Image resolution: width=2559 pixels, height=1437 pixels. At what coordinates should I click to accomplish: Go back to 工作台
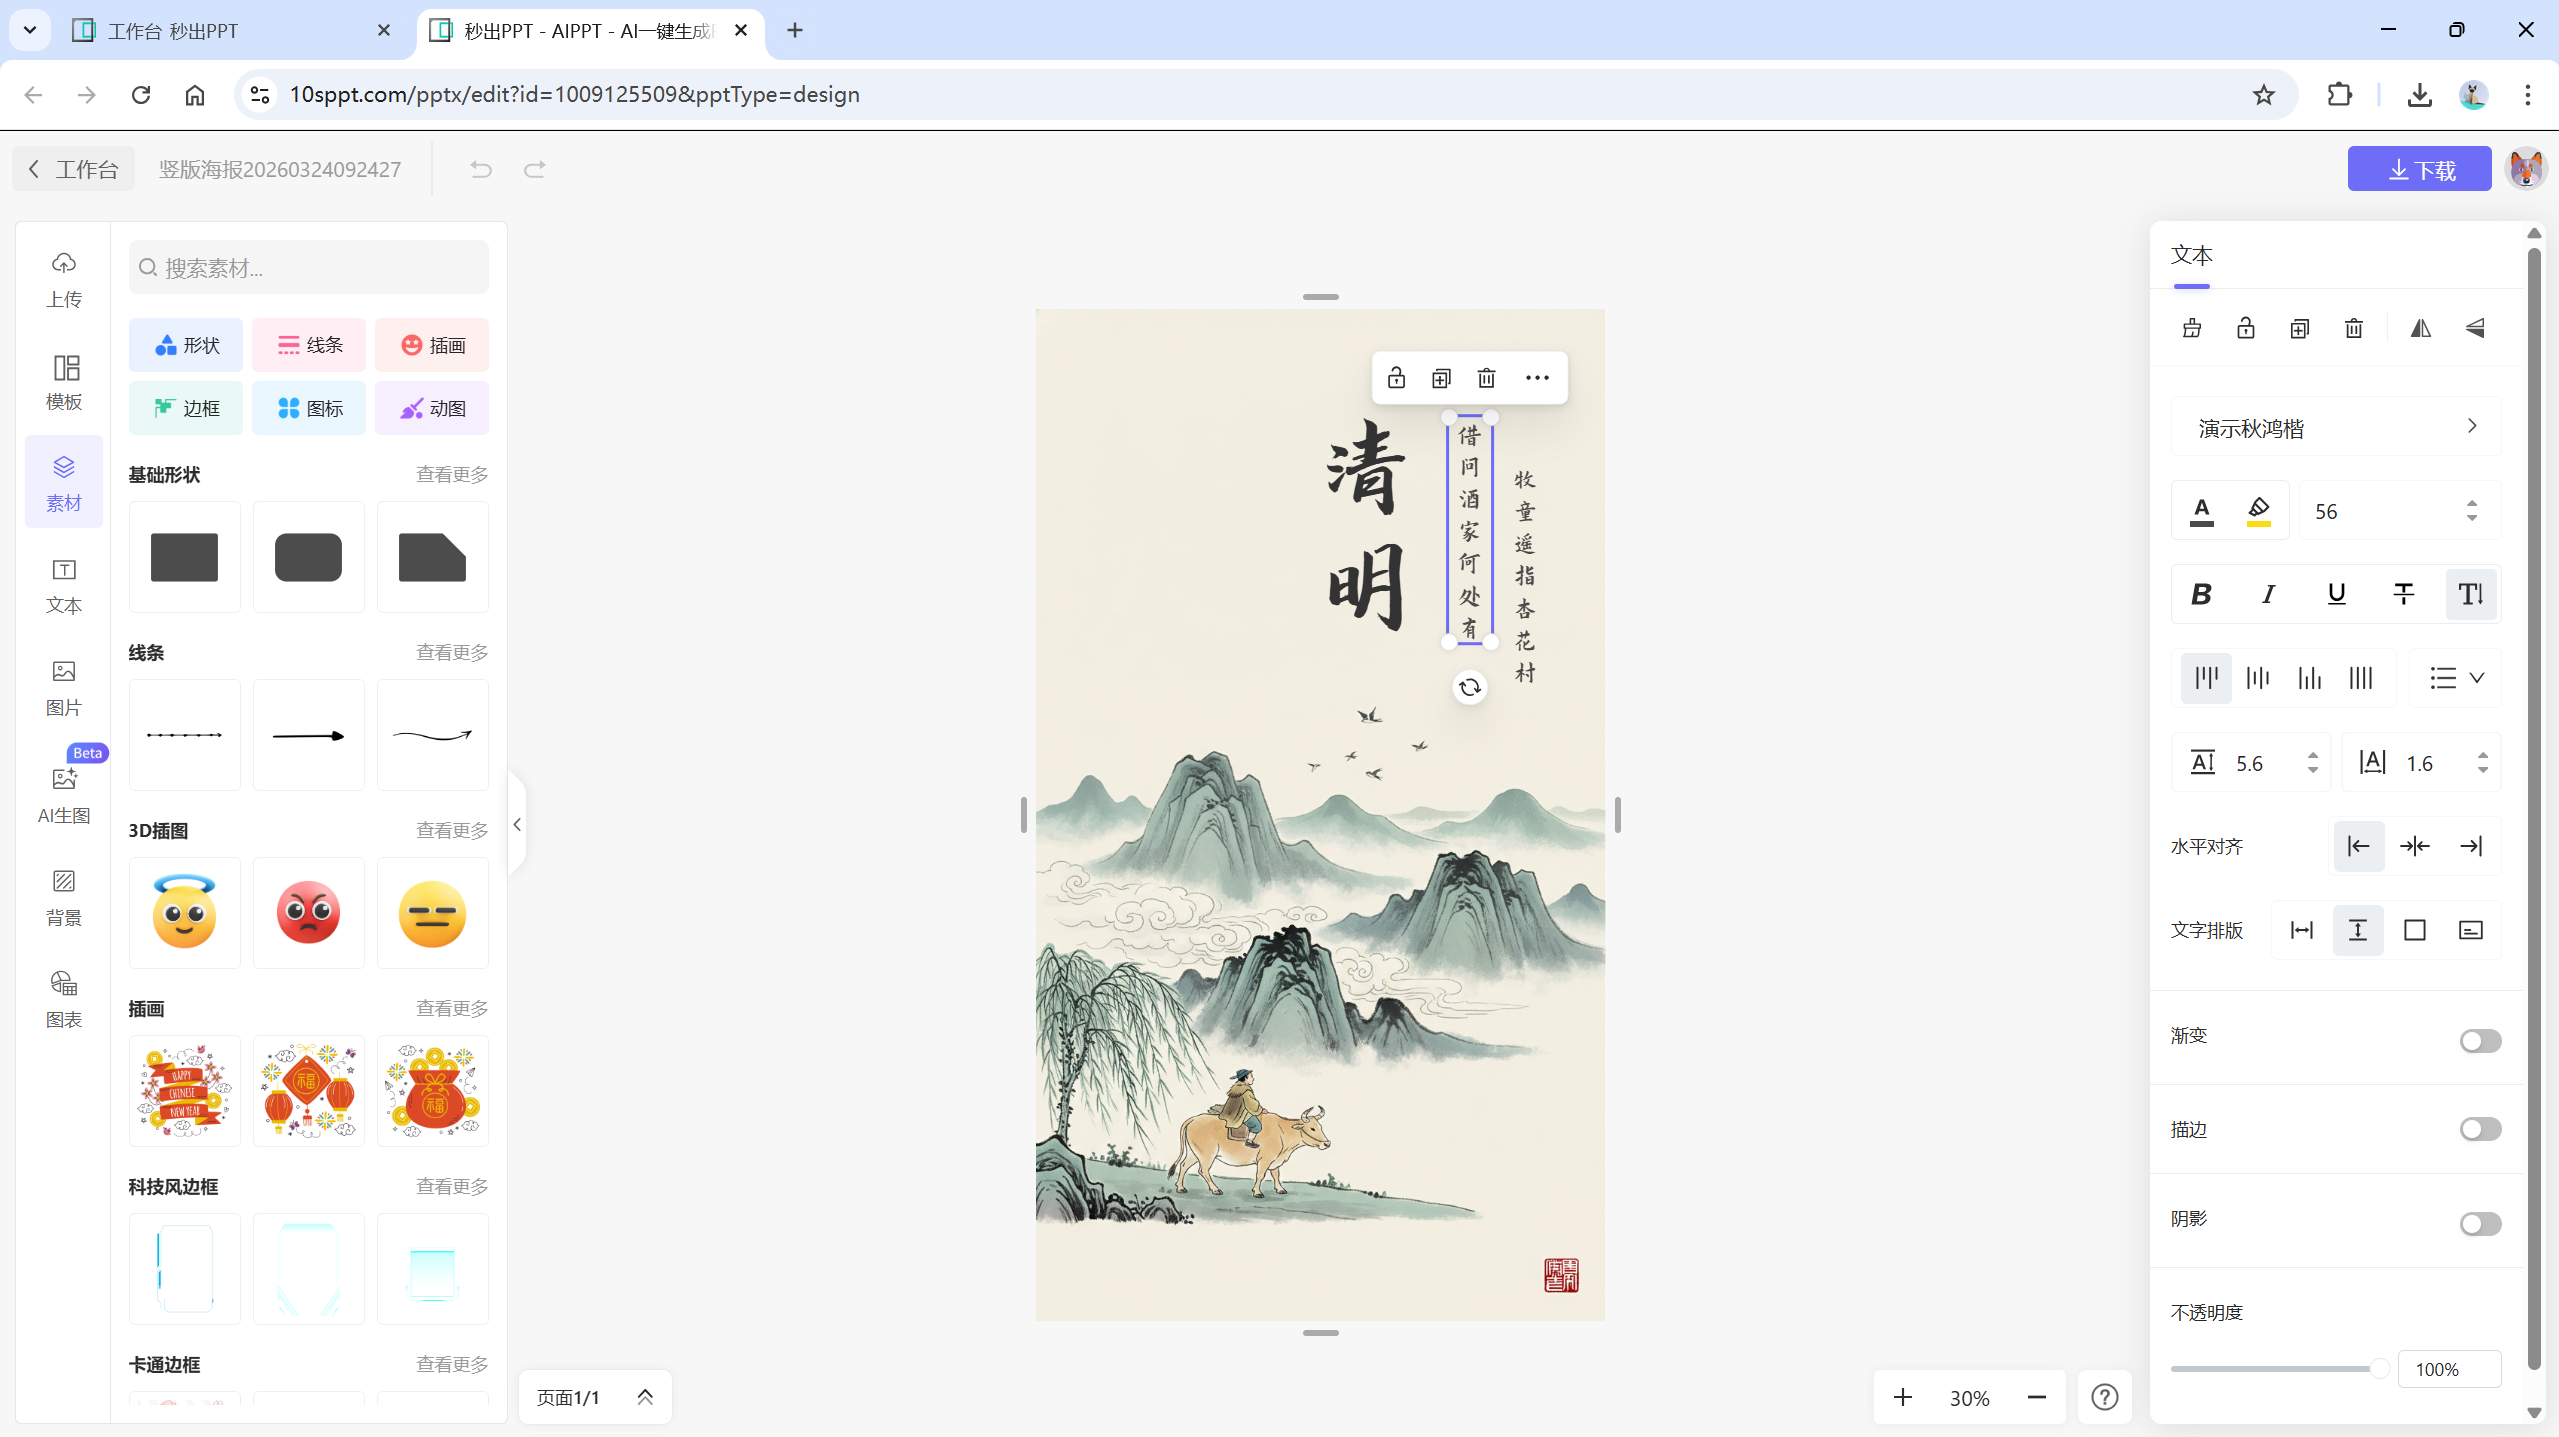click(72, 169)
